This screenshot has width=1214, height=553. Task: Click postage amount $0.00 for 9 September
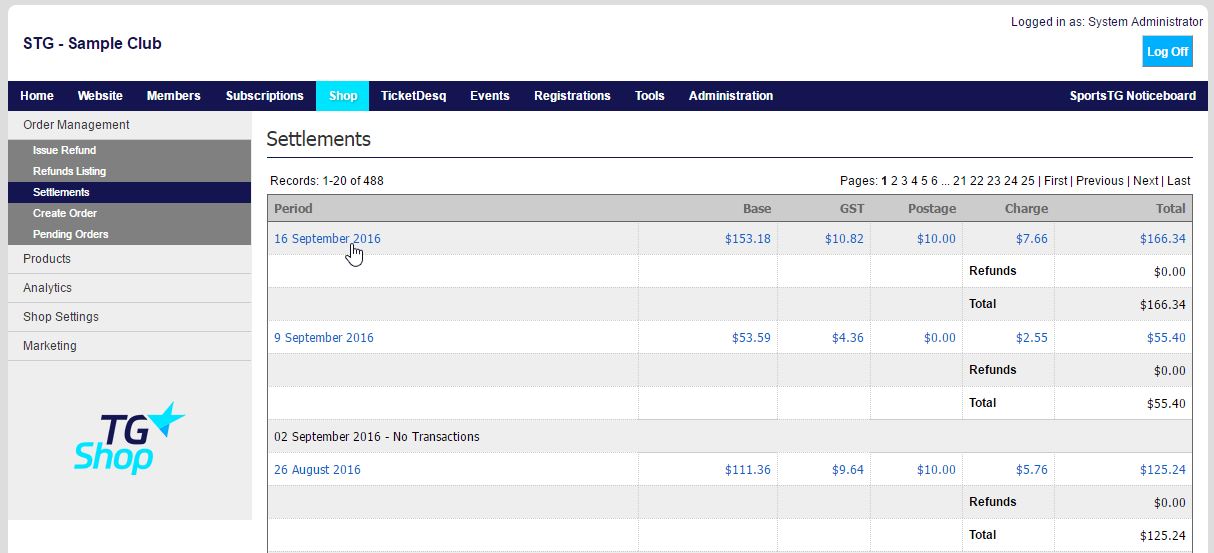tap(940, 338)
